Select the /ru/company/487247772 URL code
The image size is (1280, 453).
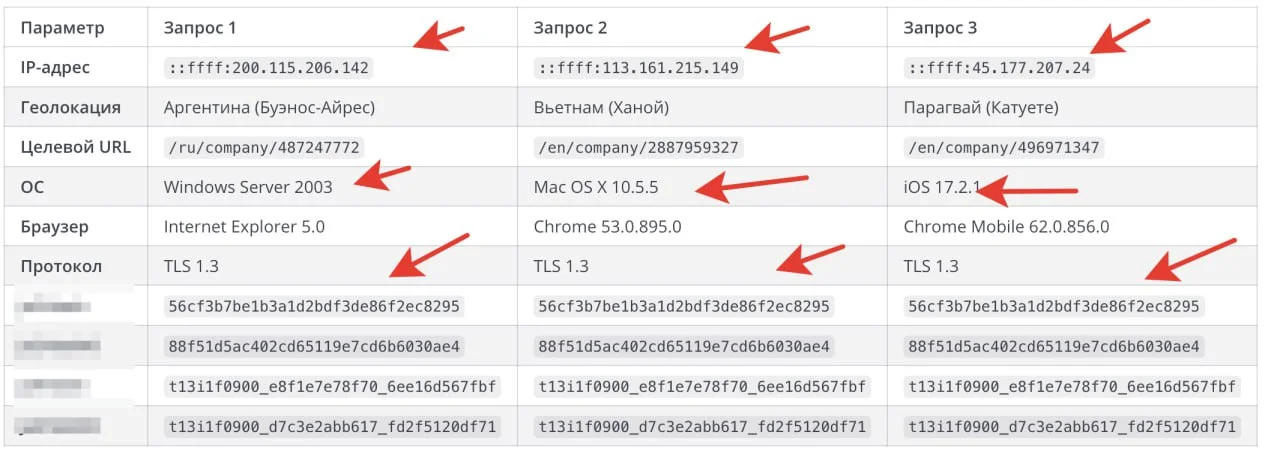[x=262, y=147]
